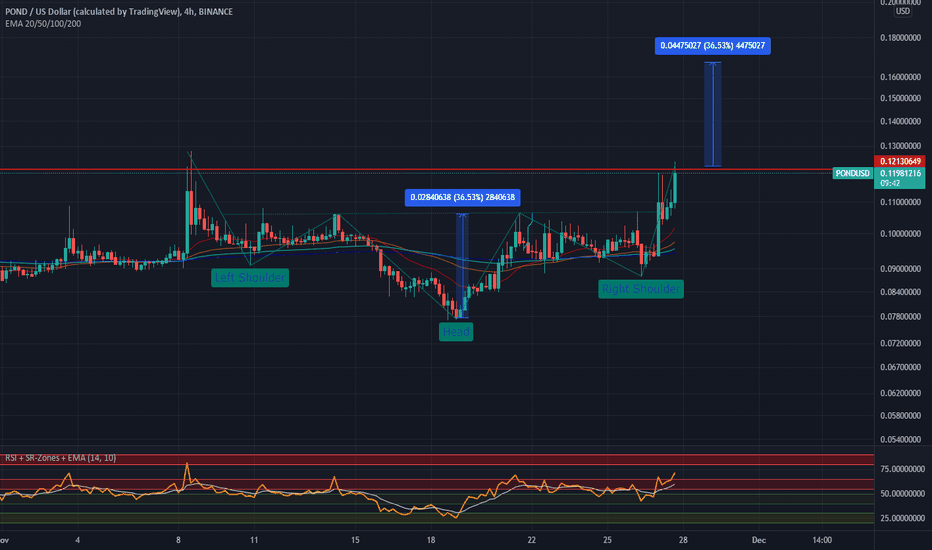Select the tall blue price target projection bar

713,114
